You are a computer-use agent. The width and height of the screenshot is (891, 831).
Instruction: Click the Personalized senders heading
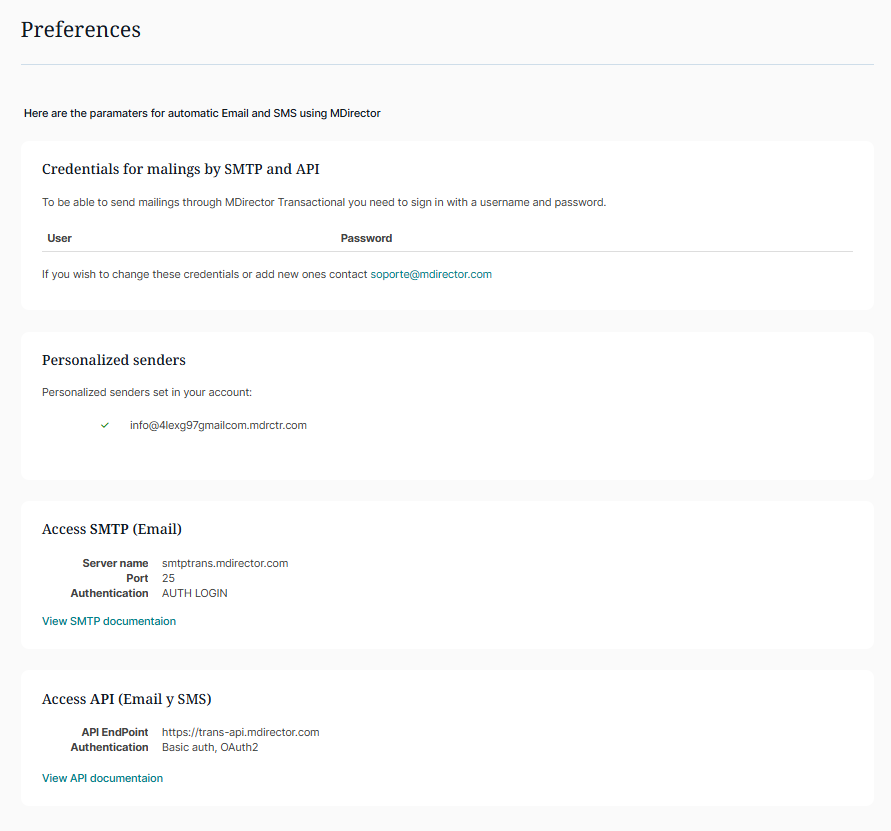tap(114, 360)
